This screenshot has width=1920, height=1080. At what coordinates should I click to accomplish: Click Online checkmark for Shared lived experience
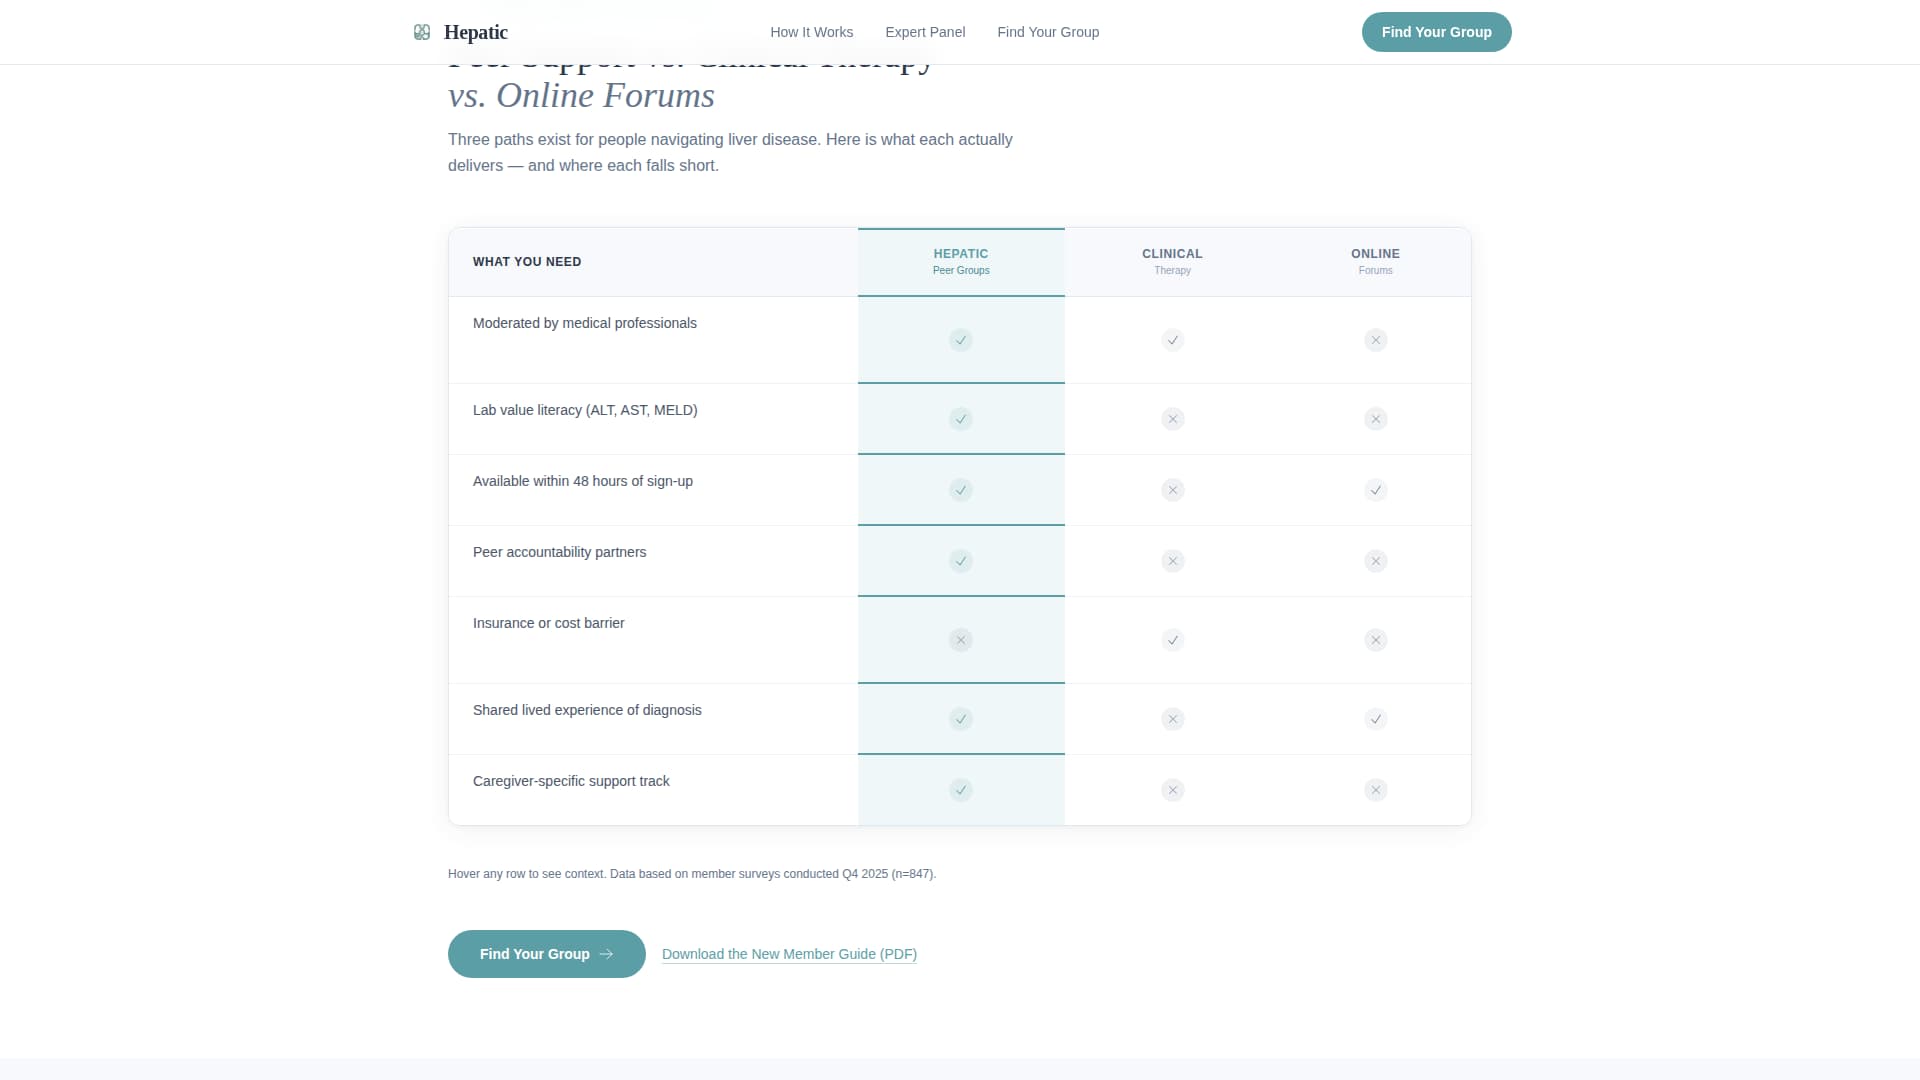[1376, 719]
